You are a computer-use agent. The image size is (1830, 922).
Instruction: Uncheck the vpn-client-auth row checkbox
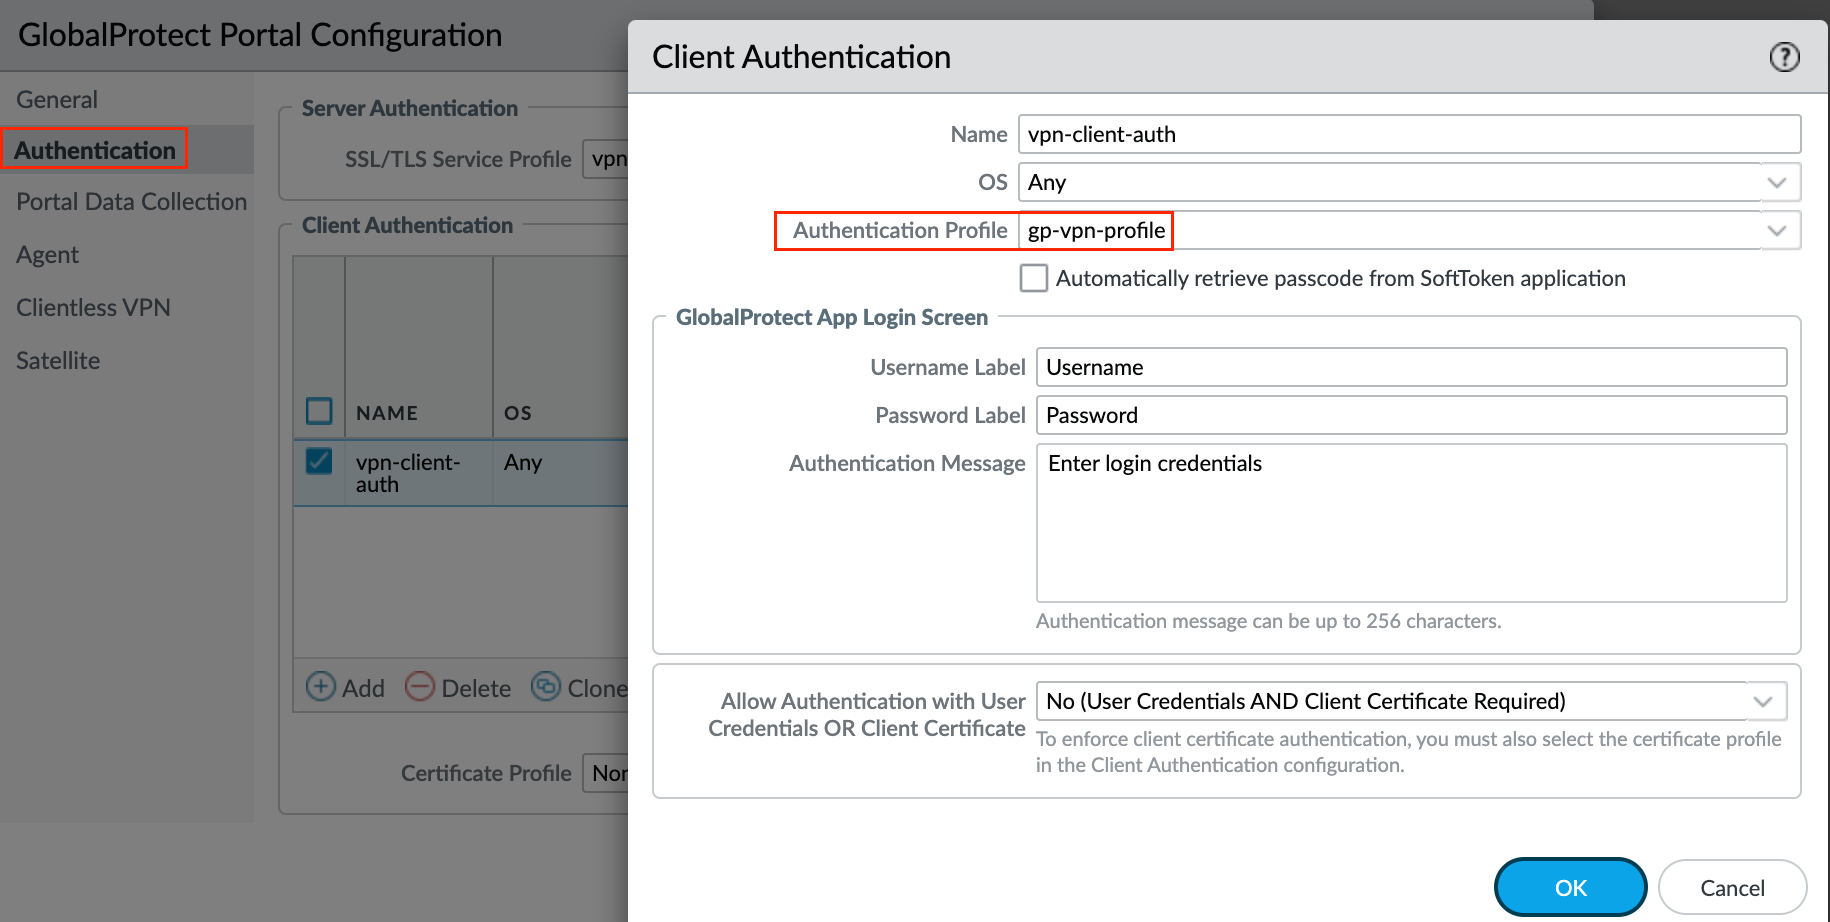(318, 461)
